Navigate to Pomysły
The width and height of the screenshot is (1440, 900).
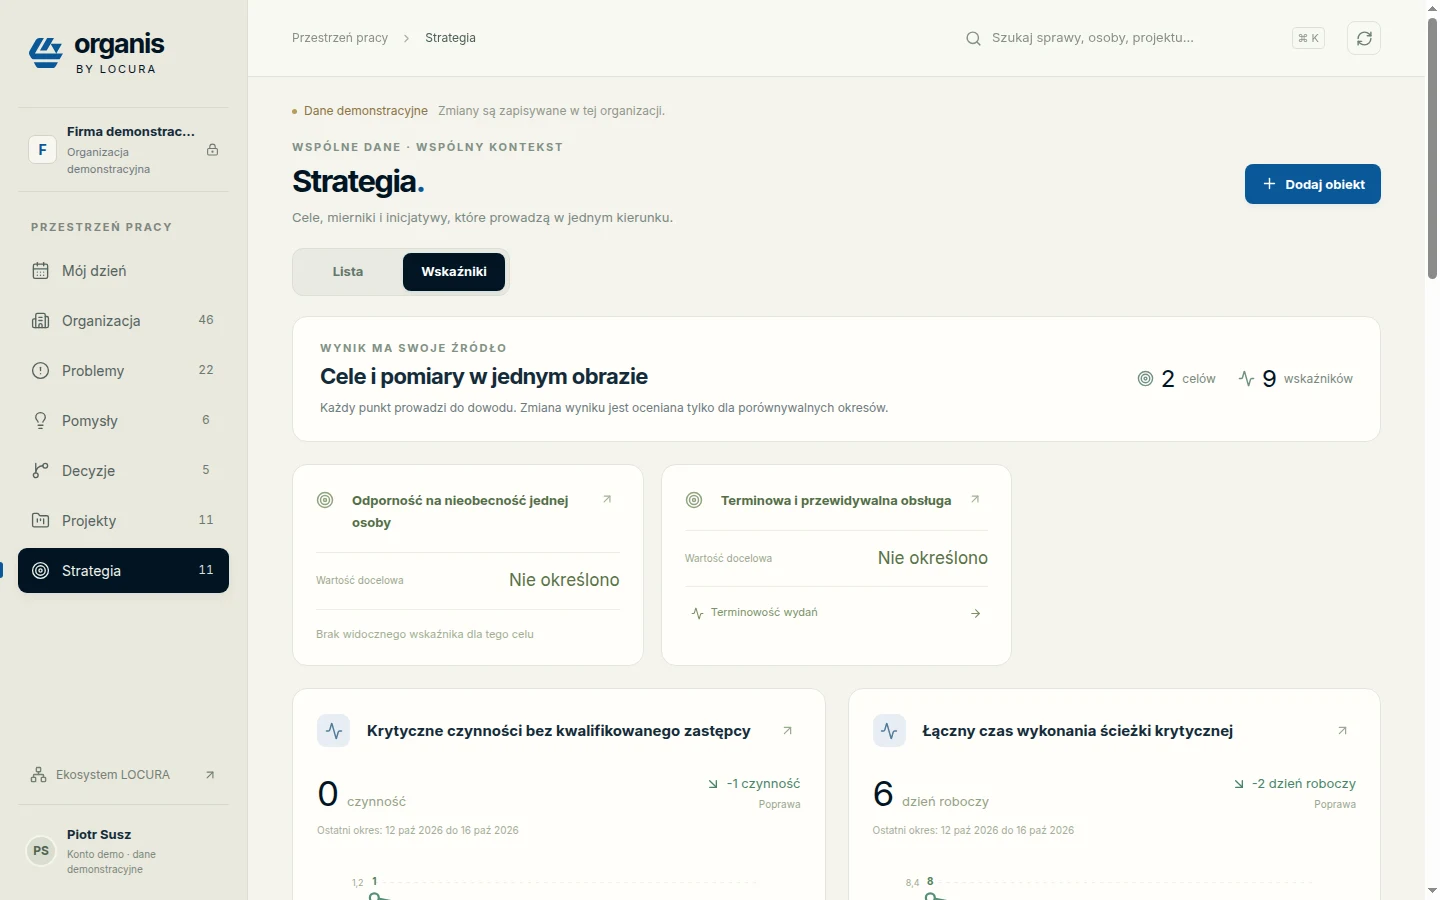point(123,421)
